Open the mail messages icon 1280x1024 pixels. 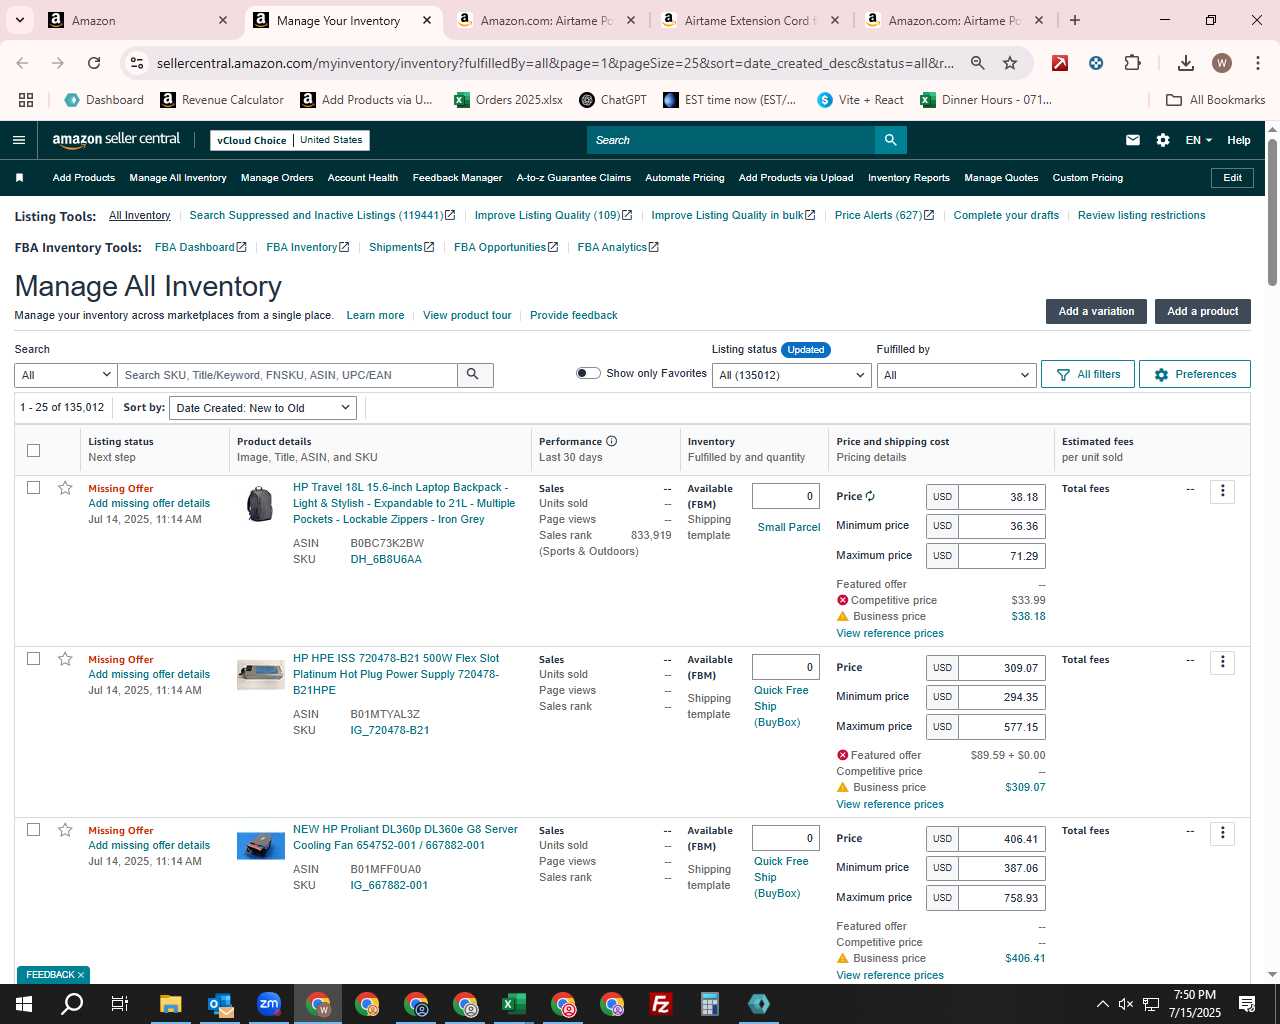(x=1132, y=140)
